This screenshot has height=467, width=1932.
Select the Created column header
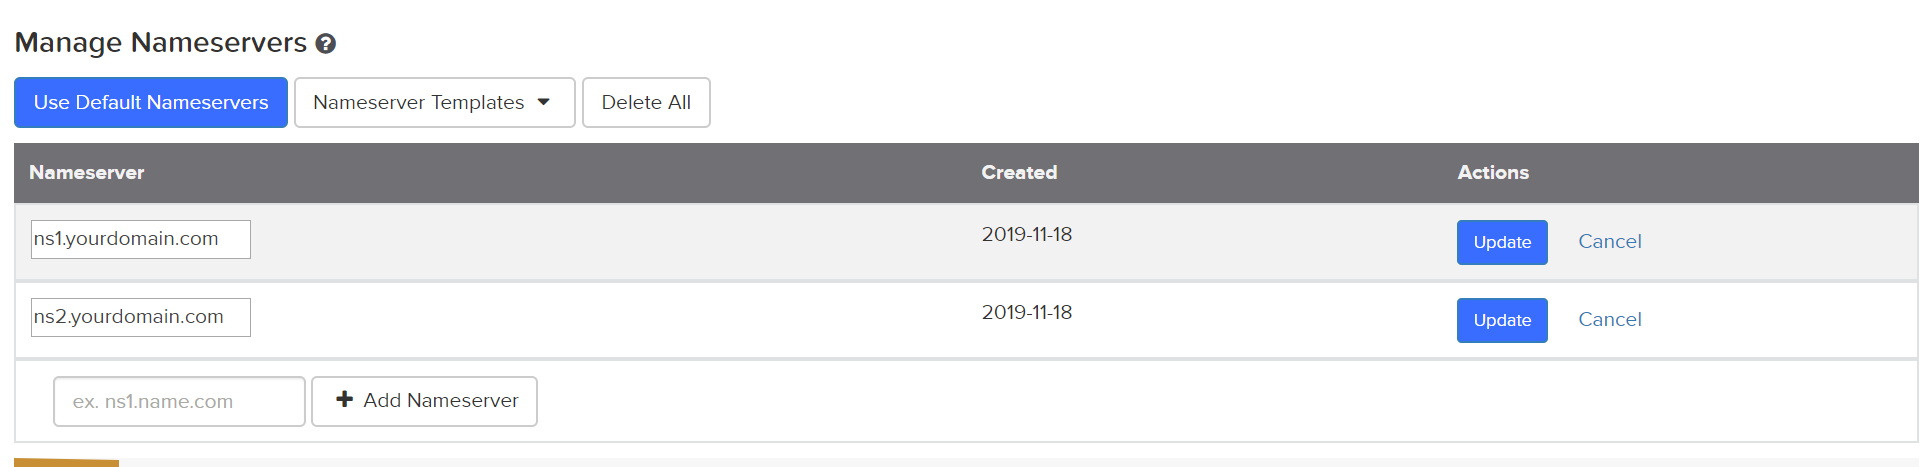1019,172
